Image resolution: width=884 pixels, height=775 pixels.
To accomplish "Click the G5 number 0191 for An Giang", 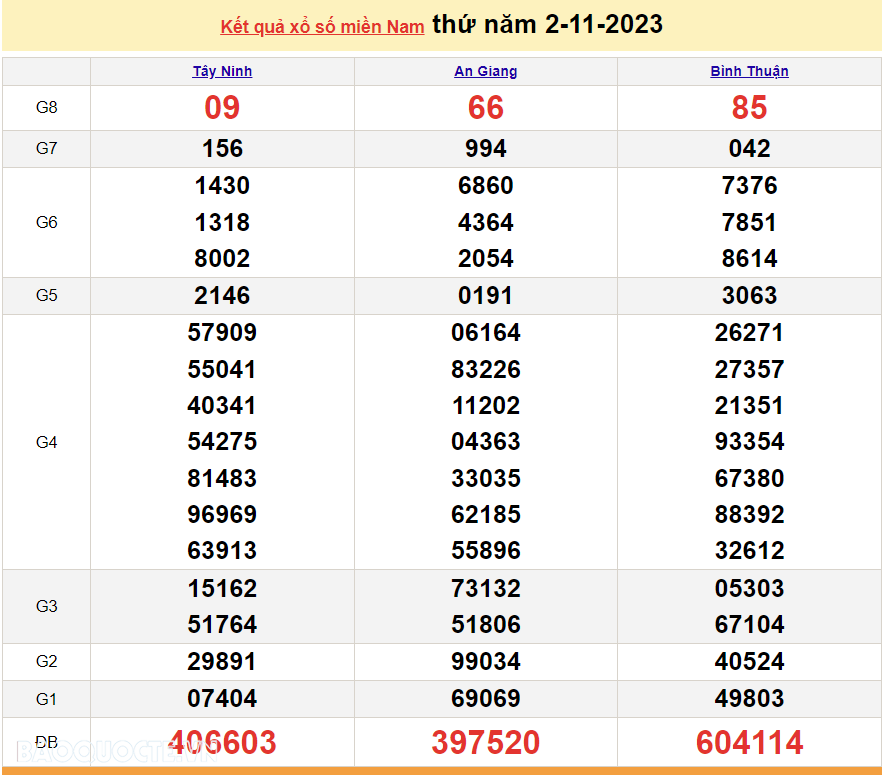I will [486, 296].
